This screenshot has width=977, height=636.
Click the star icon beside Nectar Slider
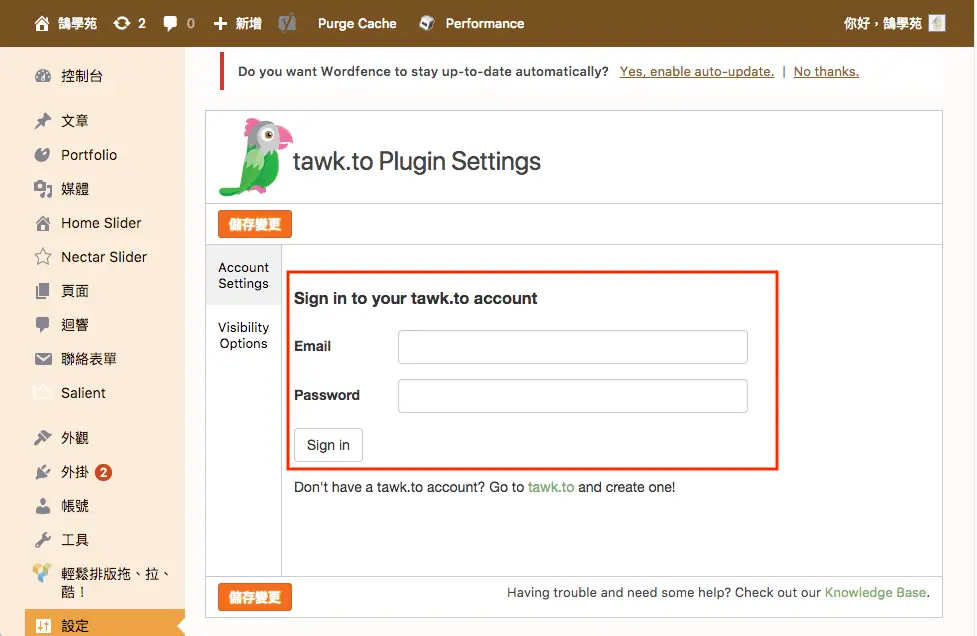(43, 257)
